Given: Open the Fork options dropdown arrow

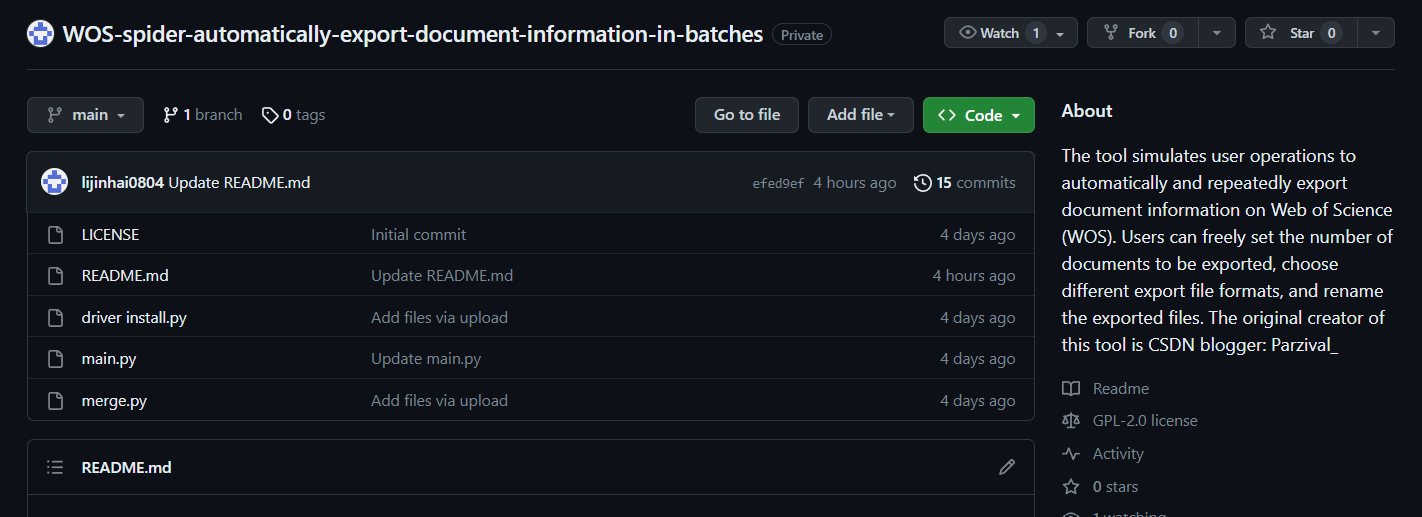Looking at the screenshot, I should 1216,33.
